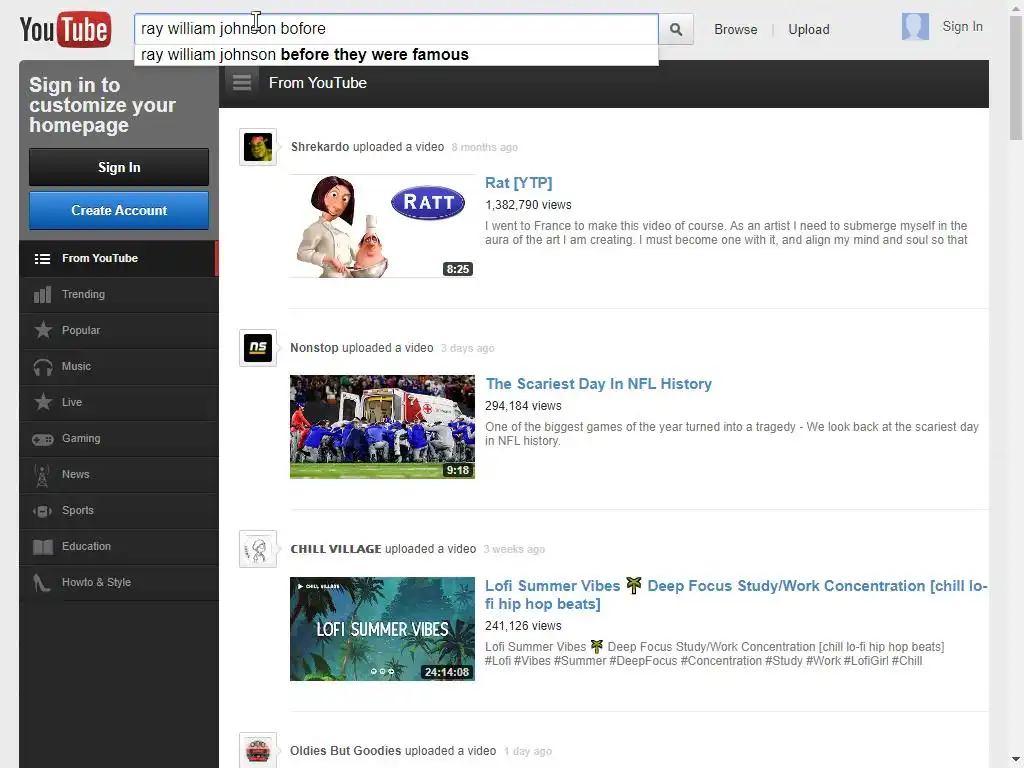Play the Lofi Summer Vibes thumbnail

(x=382, y=629)
